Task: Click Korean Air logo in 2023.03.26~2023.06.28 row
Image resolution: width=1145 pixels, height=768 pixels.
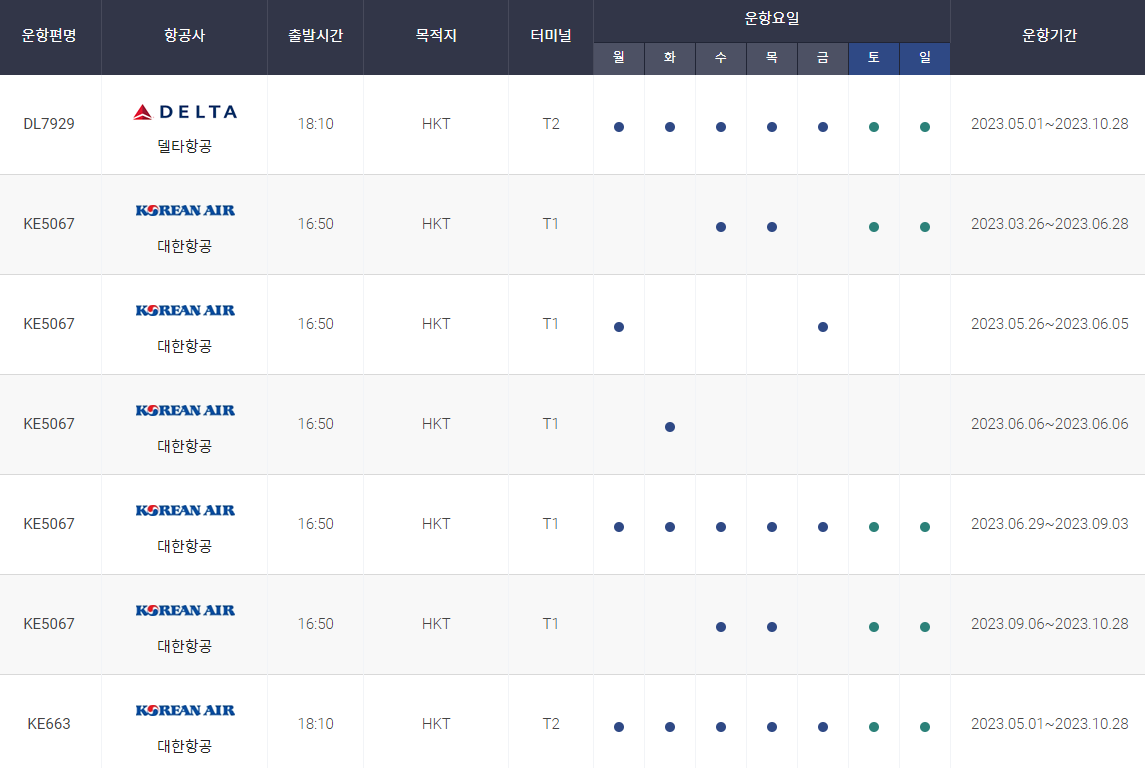Action: pos(185,210)
